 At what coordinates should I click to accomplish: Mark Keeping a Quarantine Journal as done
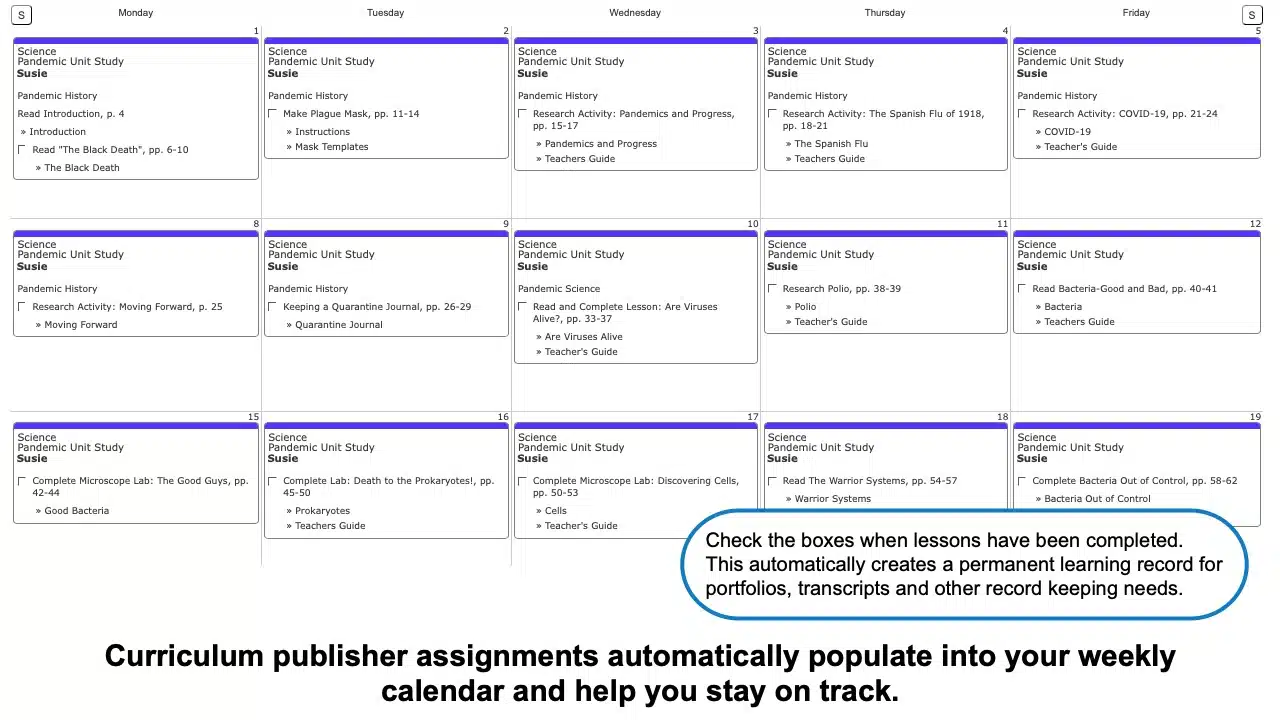point(272,307)
